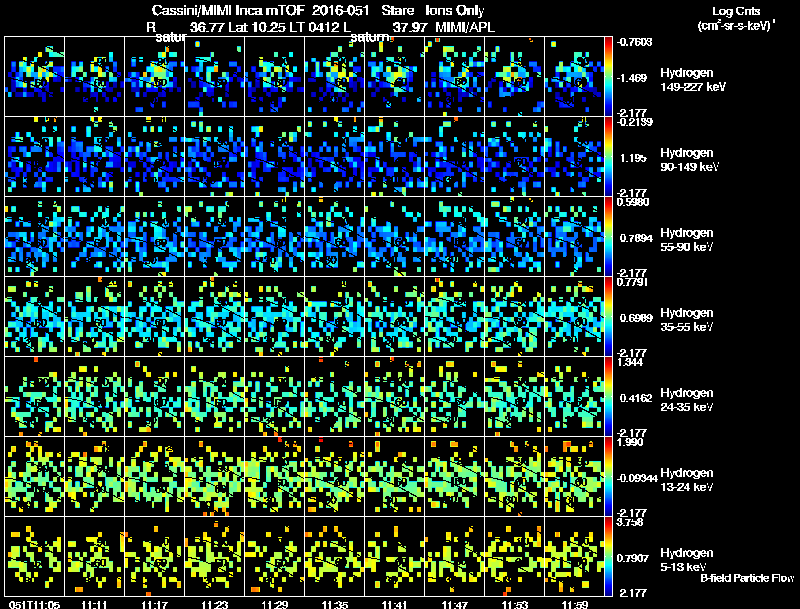This screenshot has width=800, height=609.
Task: Click the 11:35 time label
Action: [335, 605]
